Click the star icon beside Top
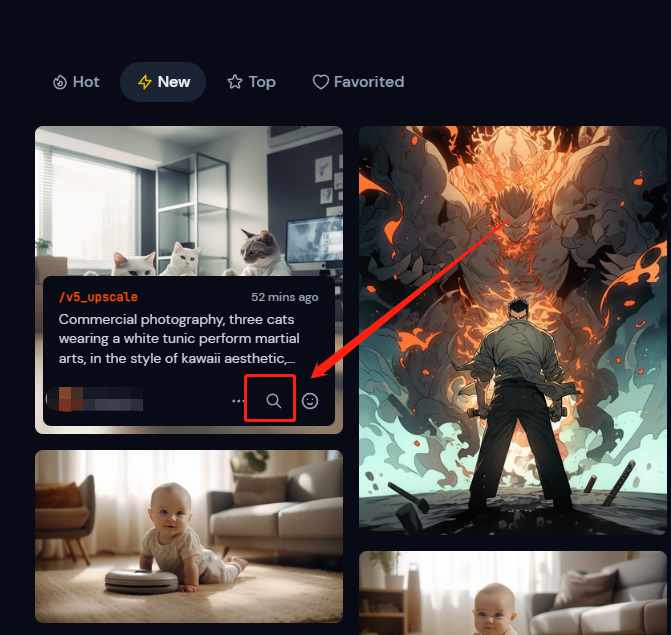This screenshot has height=635, width=671. point(235,81)
